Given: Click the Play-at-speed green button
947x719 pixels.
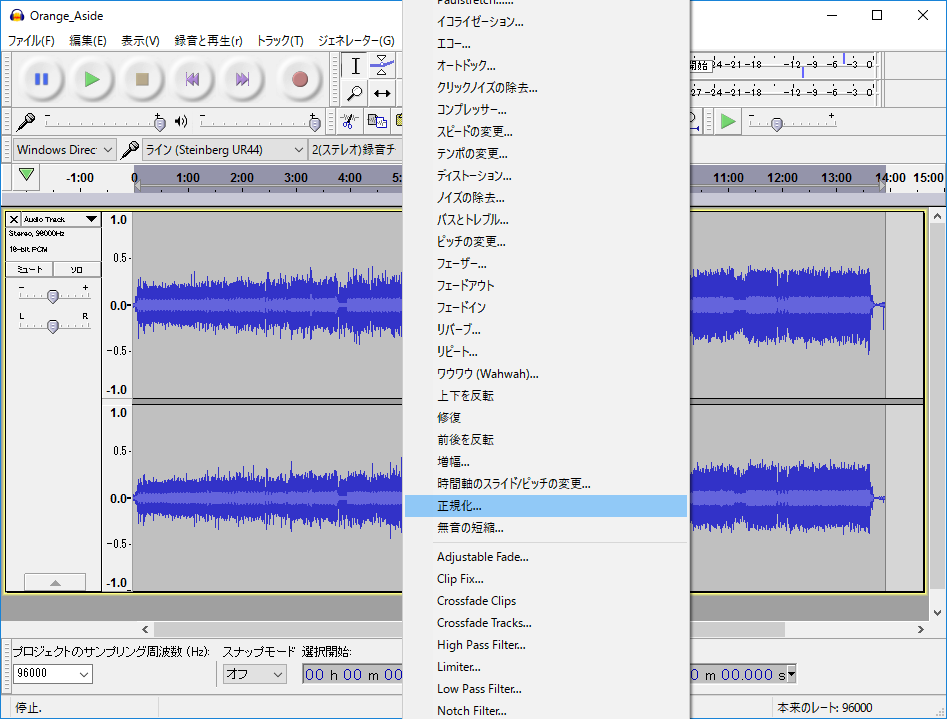Looking at the screenshot, I should pos(728,121).
